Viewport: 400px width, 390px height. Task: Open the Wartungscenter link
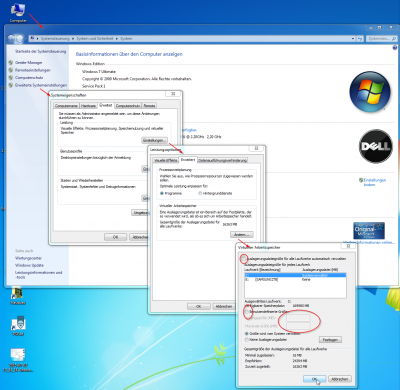(x=28, y=258)
